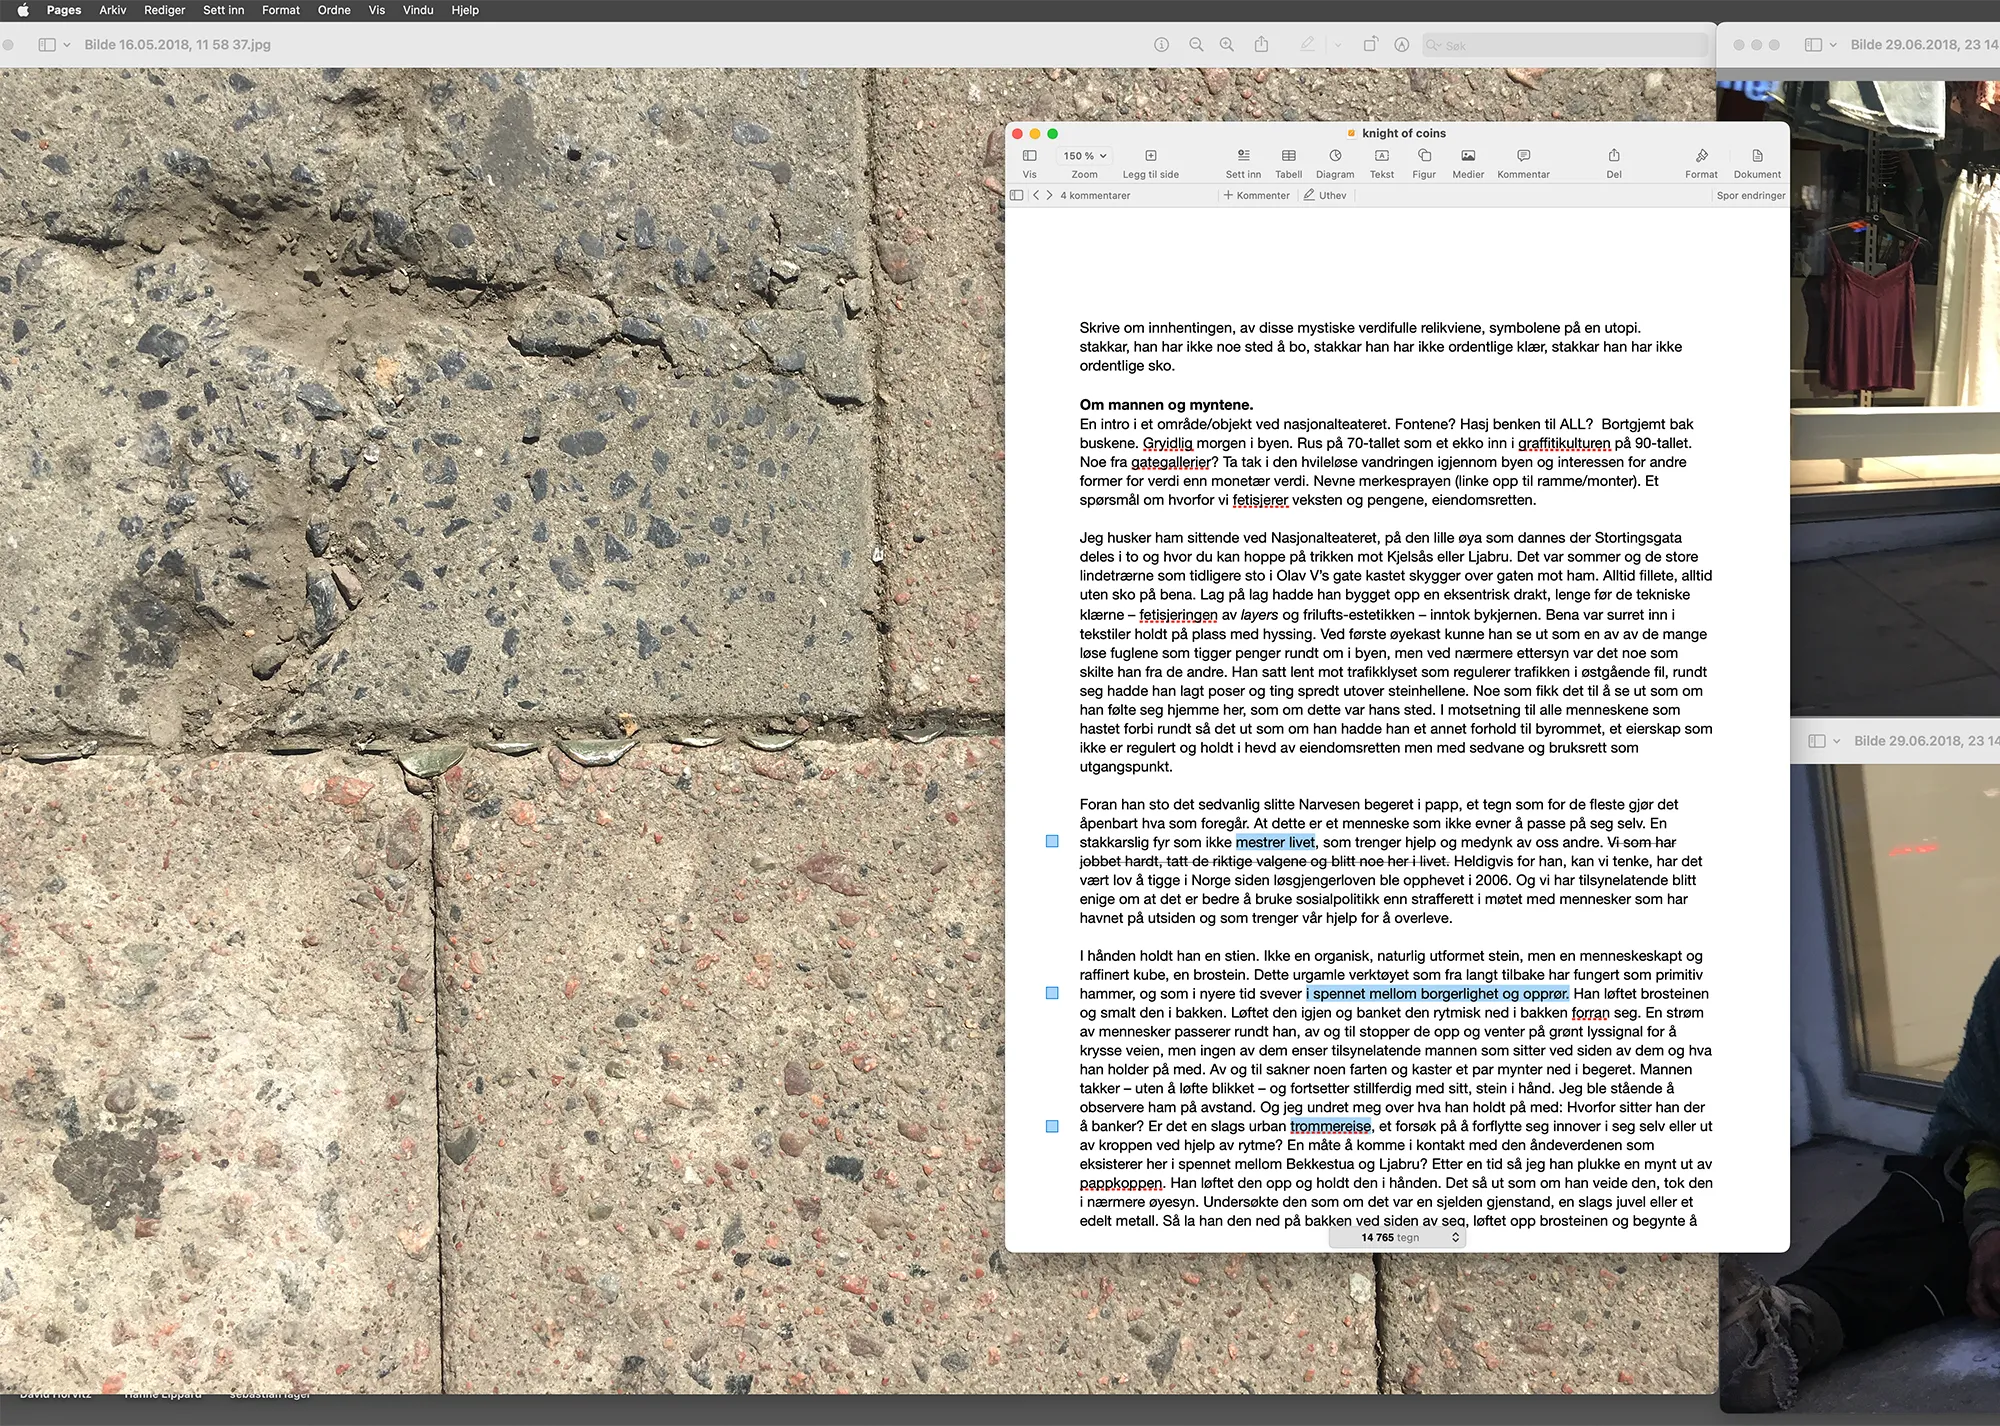Insert a Tekst box
This screenshot has width=2000, height=1426.
1381,156
